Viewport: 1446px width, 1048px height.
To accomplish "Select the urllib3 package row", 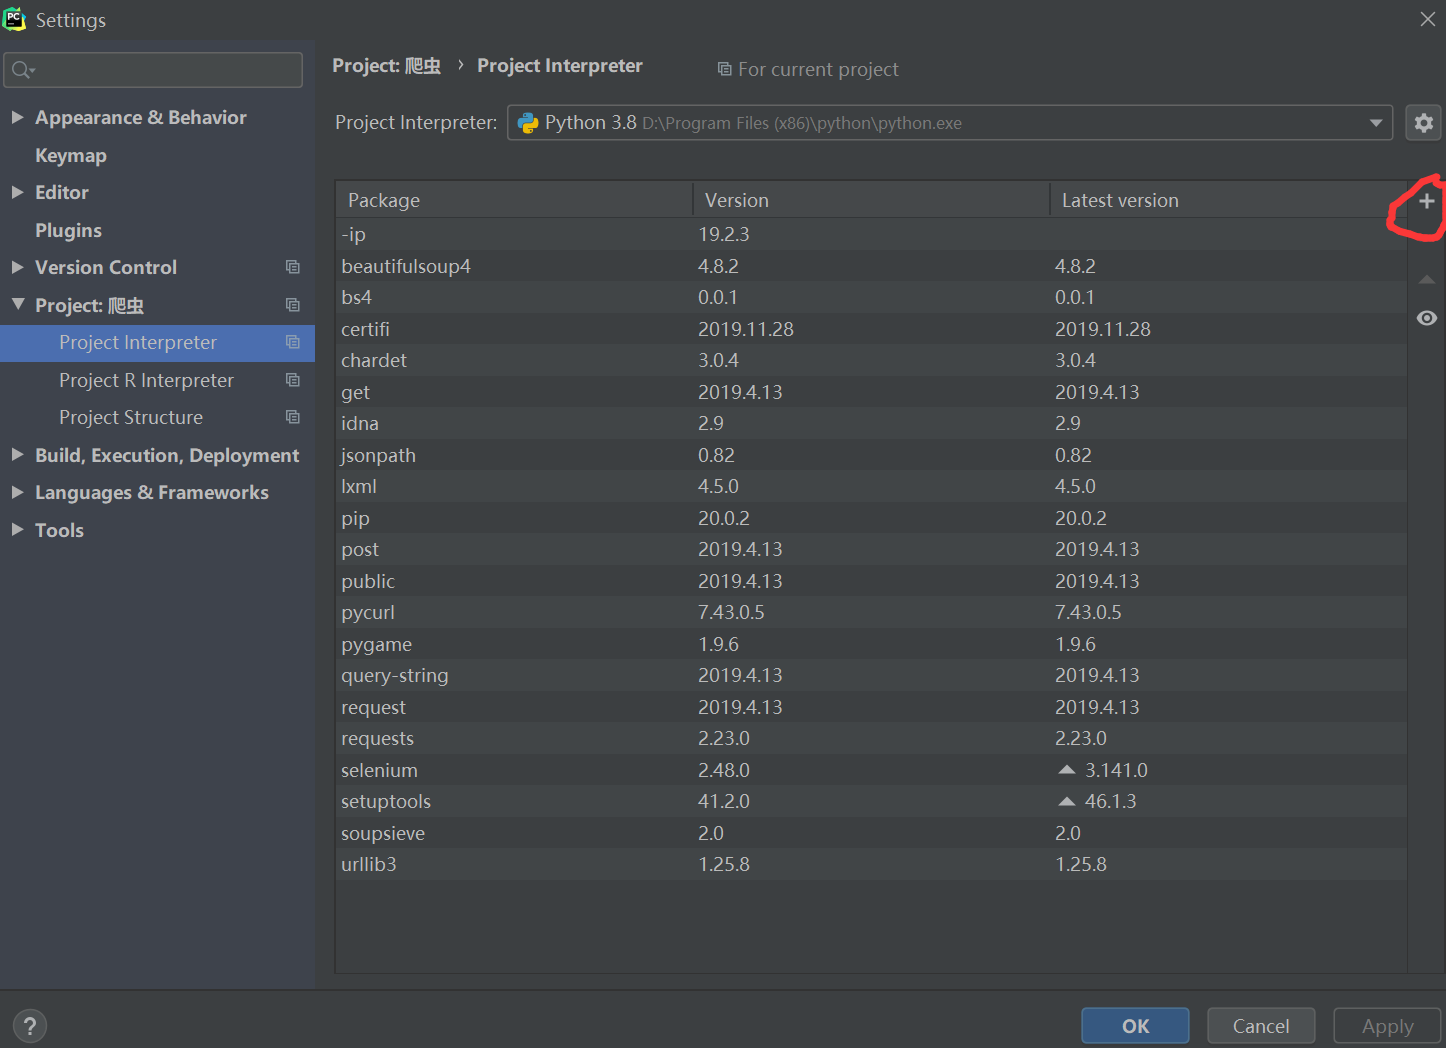I will (871, 864).
